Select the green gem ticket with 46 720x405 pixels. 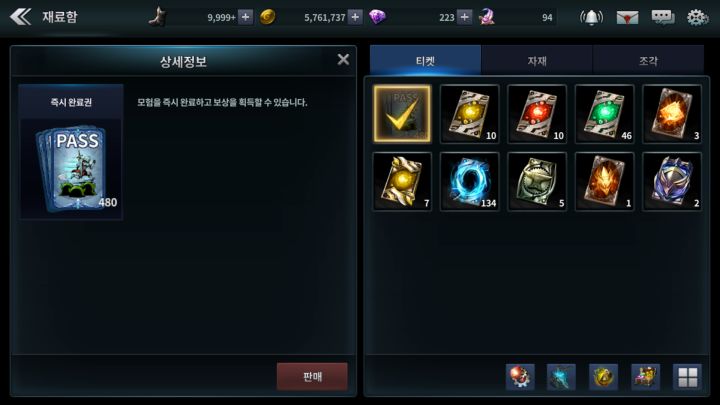604,114
